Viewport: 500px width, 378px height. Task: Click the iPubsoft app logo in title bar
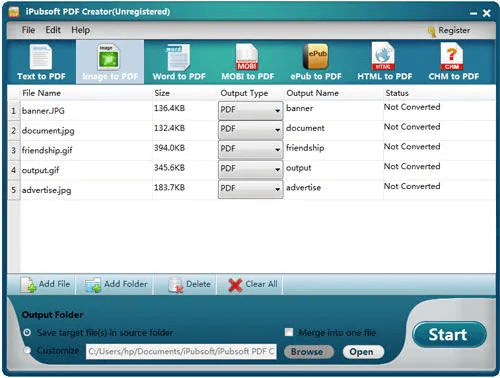tap(14, 12)
